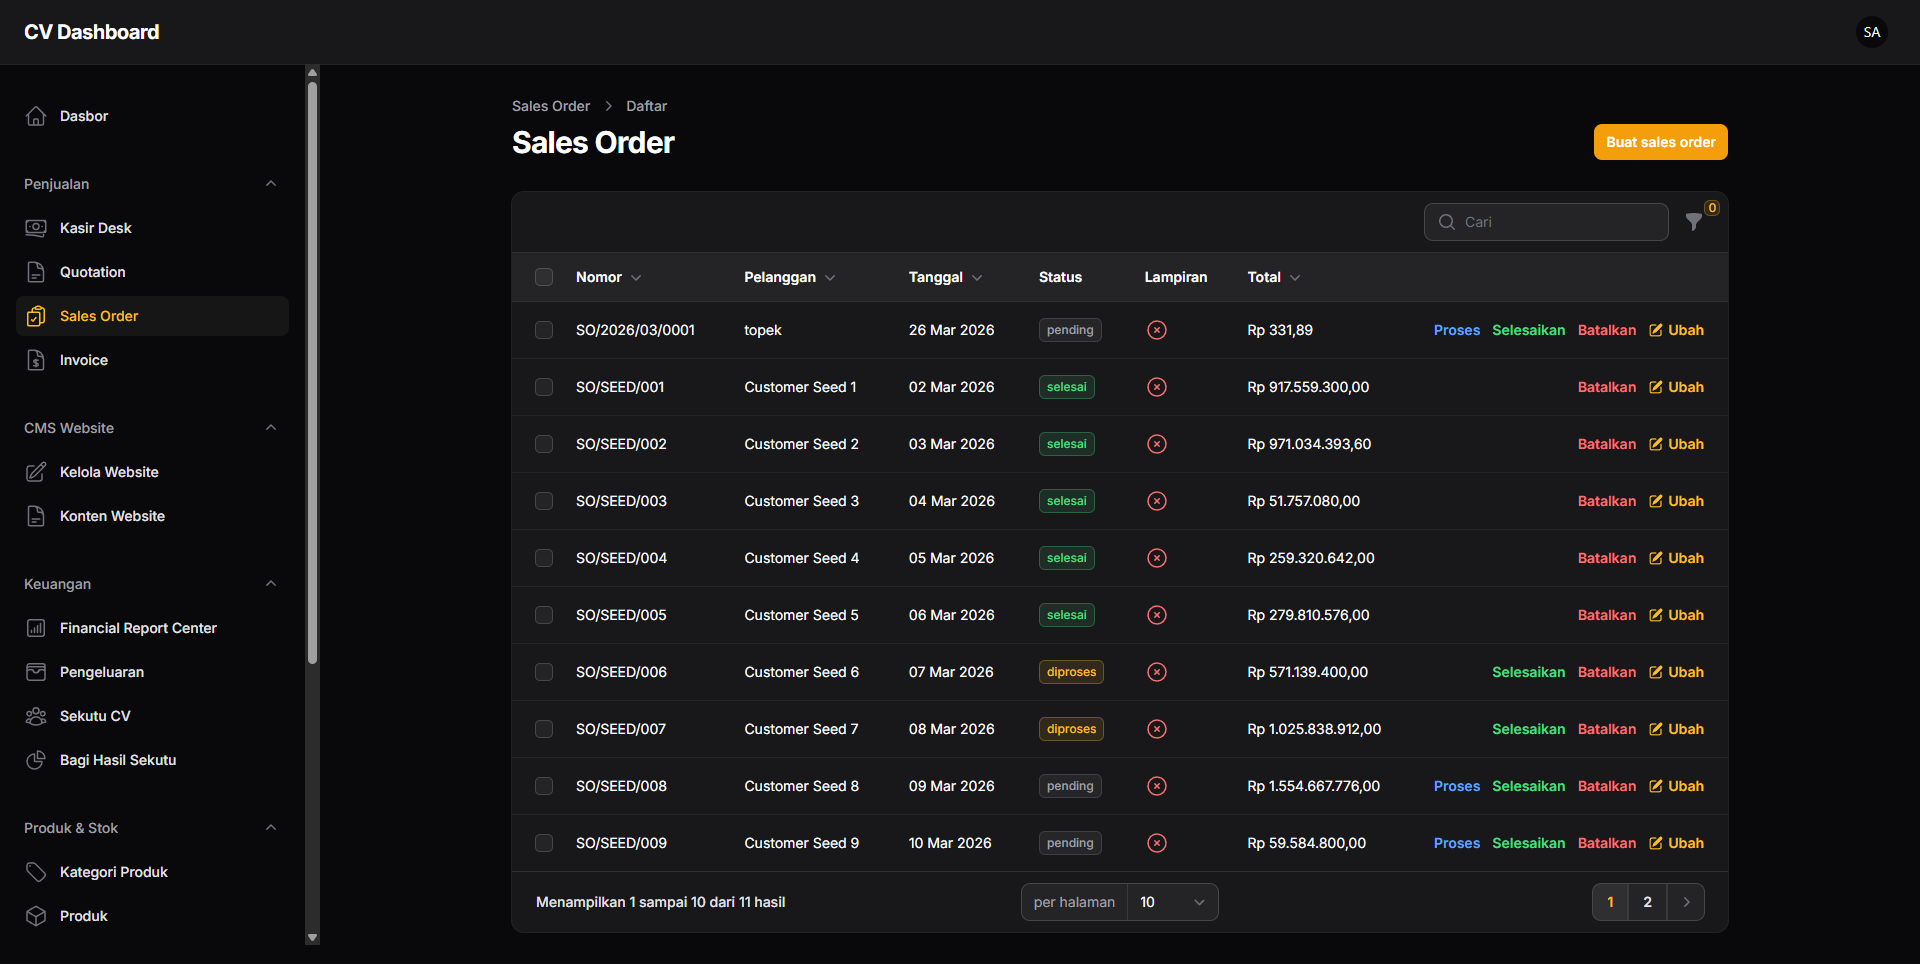Open the Sekutu CV people icon

(36, 715)
